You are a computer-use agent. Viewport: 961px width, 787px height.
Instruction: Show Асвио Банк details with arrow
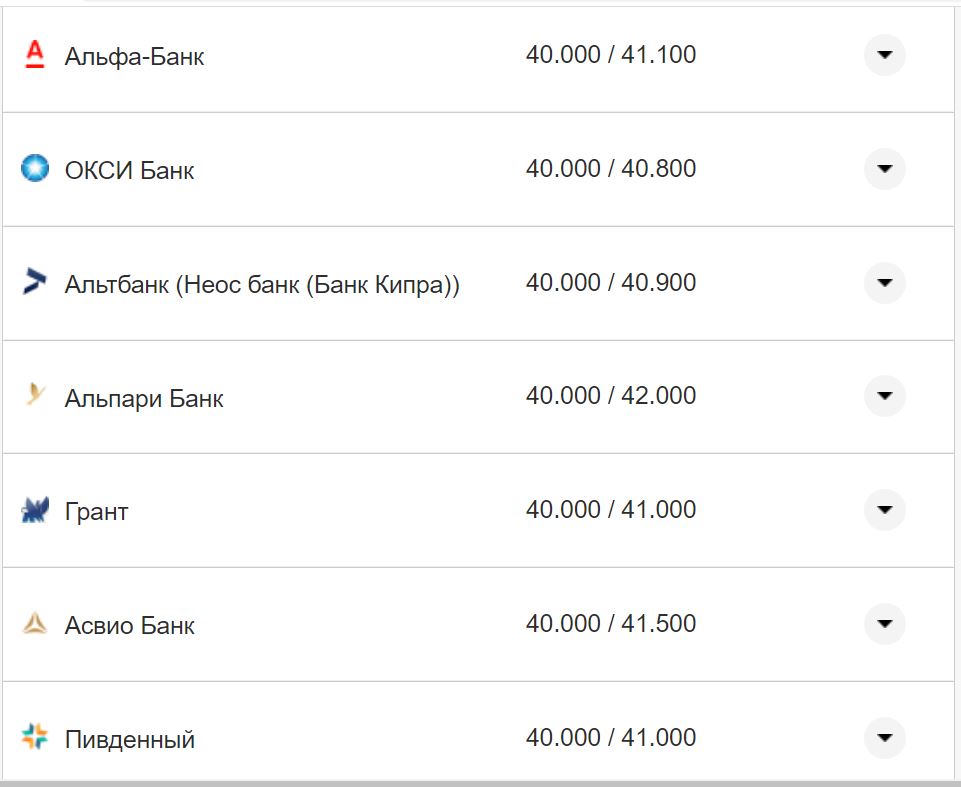point(884,624)
